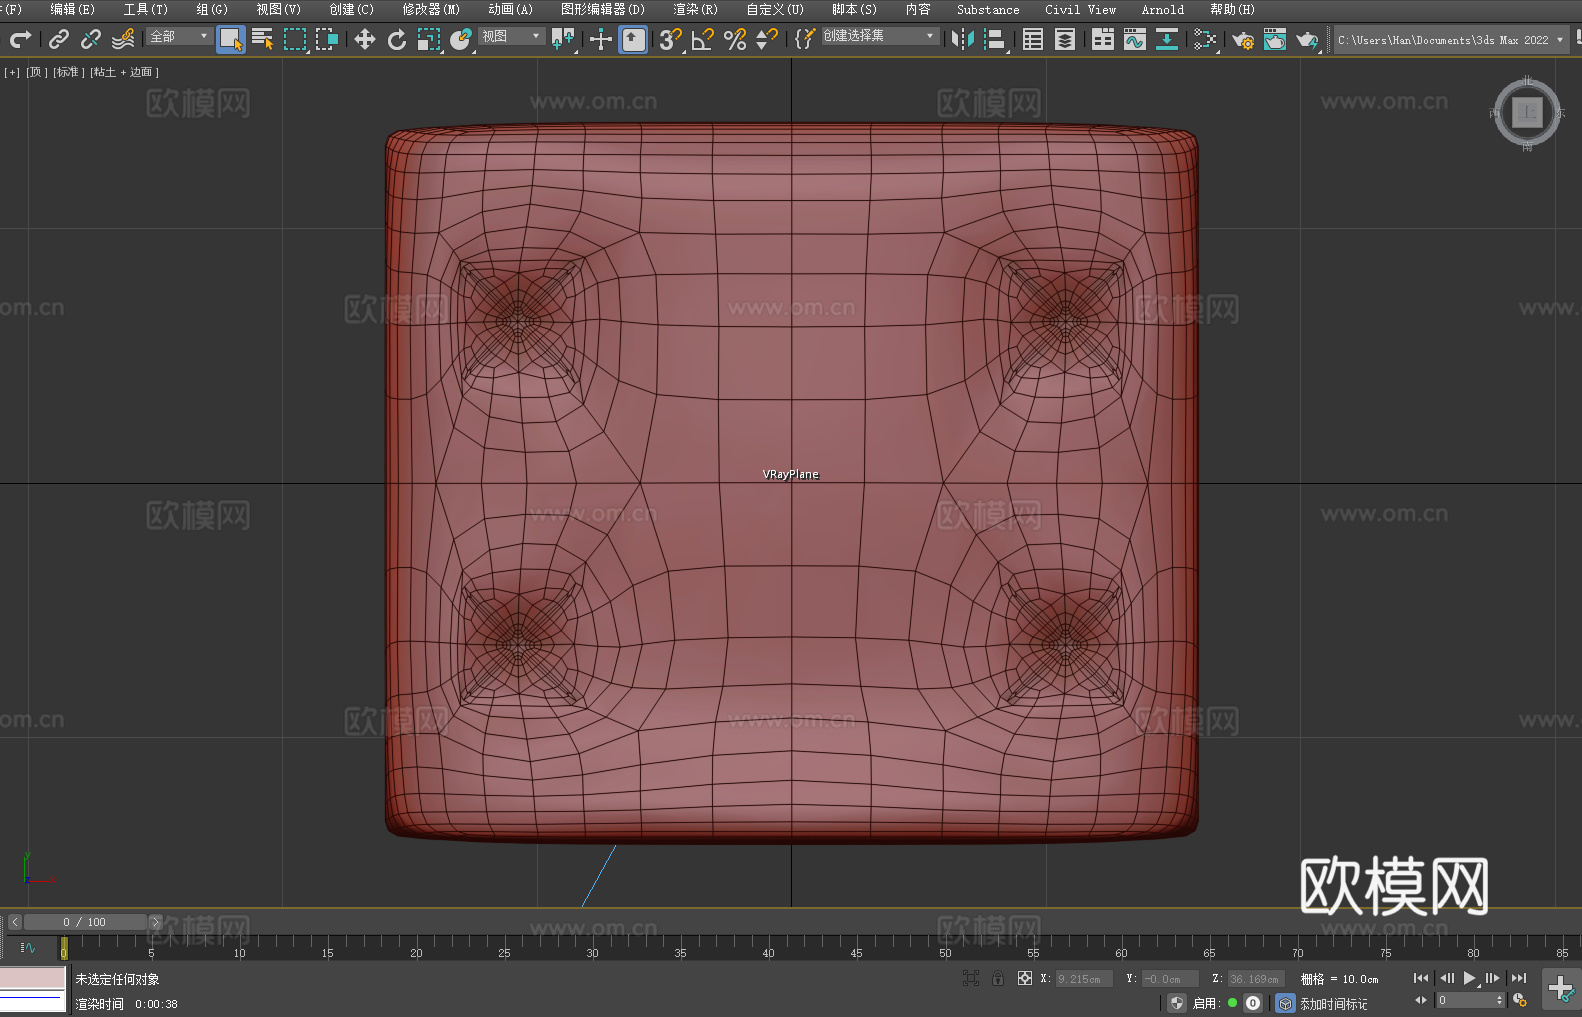Open the Arnold menu
Image resolution: width=1582 pixels, height=1017 pixels.
point(1162,9)
